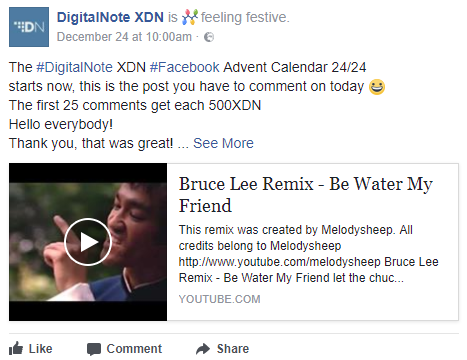Play the Bruce Lee Remix video
Viewport: 467px width, 360px height.
[88, 242]
